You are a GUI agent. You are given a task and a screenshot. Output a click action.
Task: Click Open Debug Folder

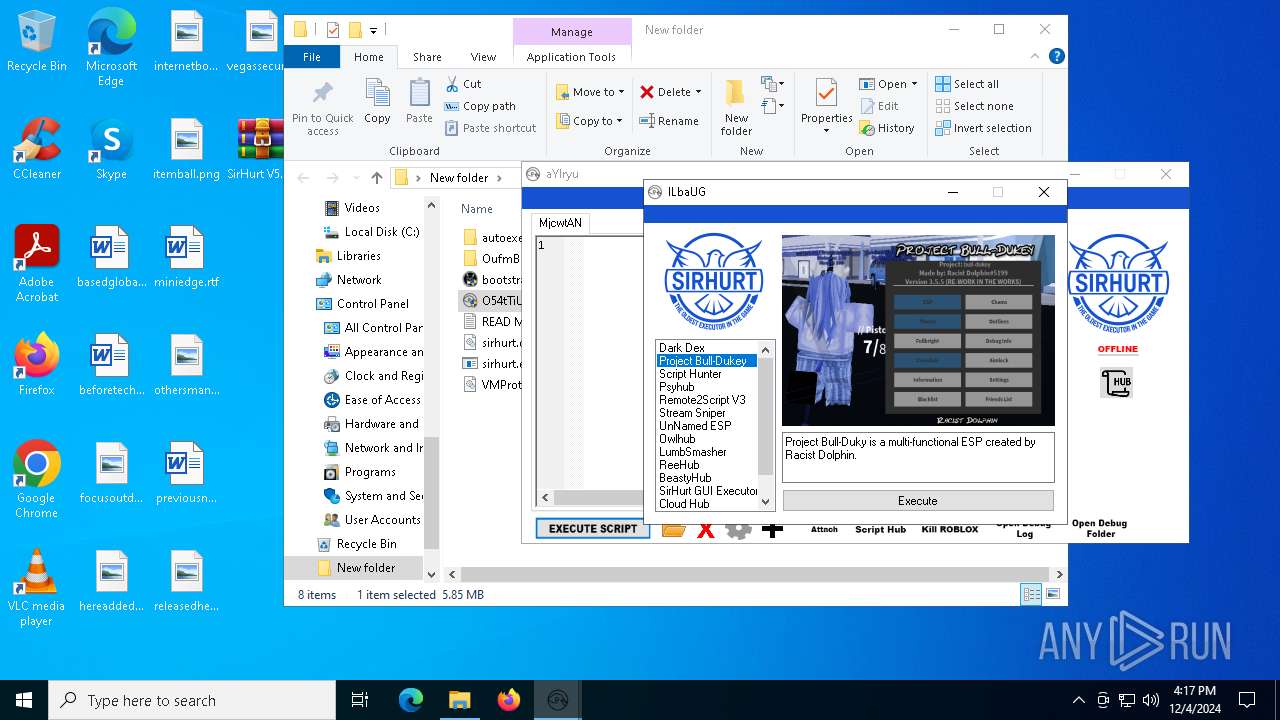click(1099, 528)
